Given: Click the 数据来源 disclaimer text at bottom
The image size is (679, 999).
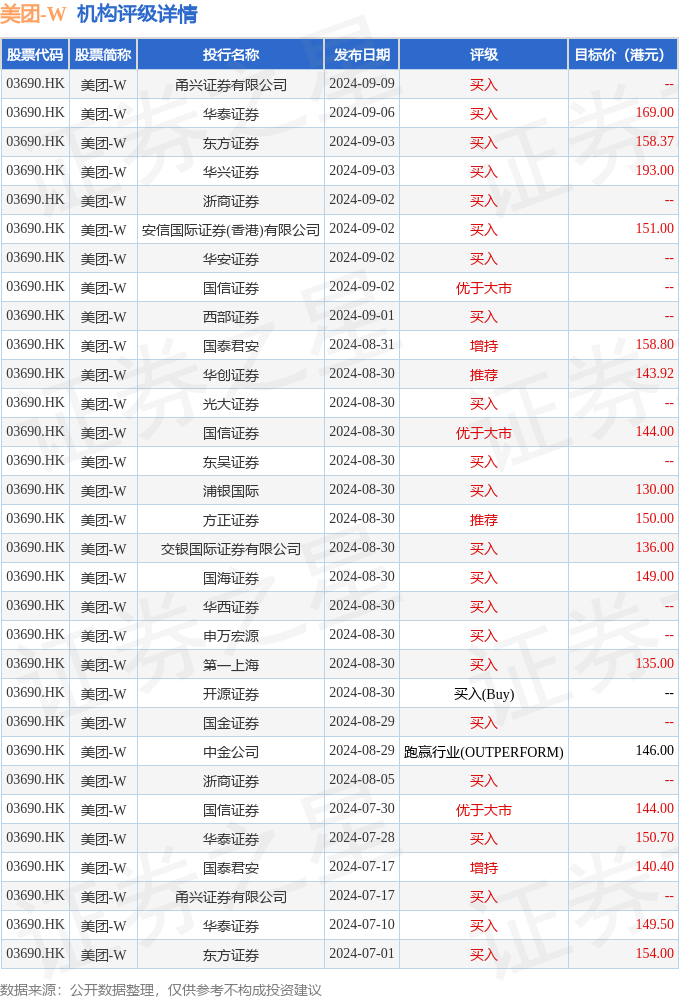Looking at the screenshot, I should [161, 990].
